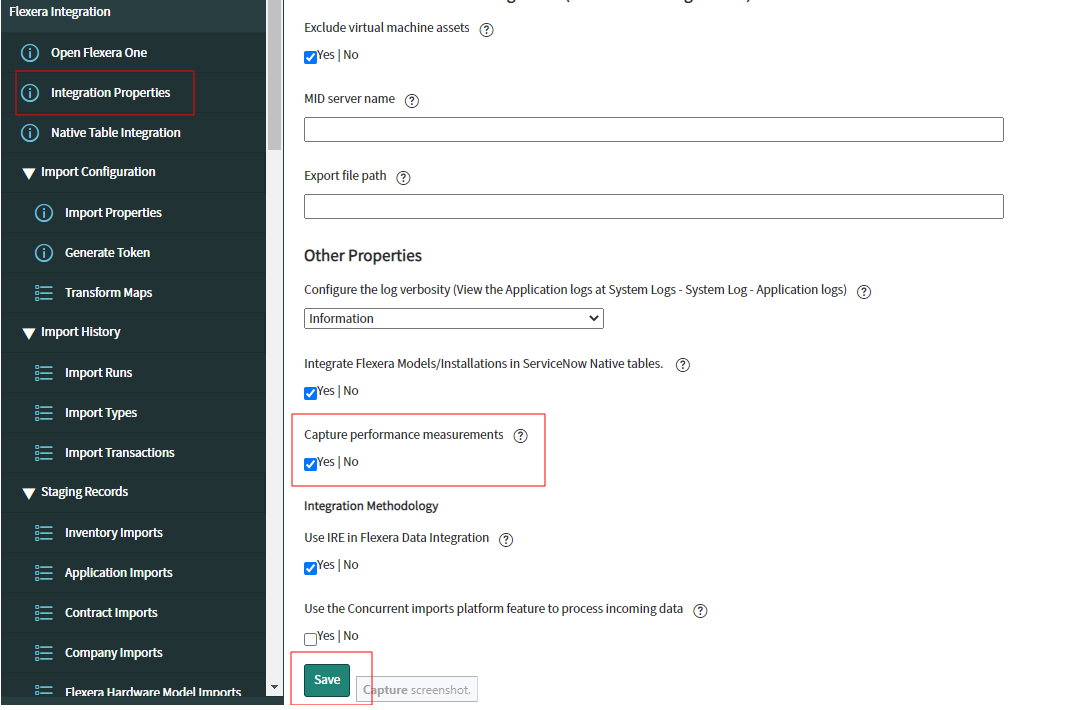Viewport: 1068px width, 710px height.
Task: Disable Integrate Flexera Models in Native tables
Action: tap(310, 393)
